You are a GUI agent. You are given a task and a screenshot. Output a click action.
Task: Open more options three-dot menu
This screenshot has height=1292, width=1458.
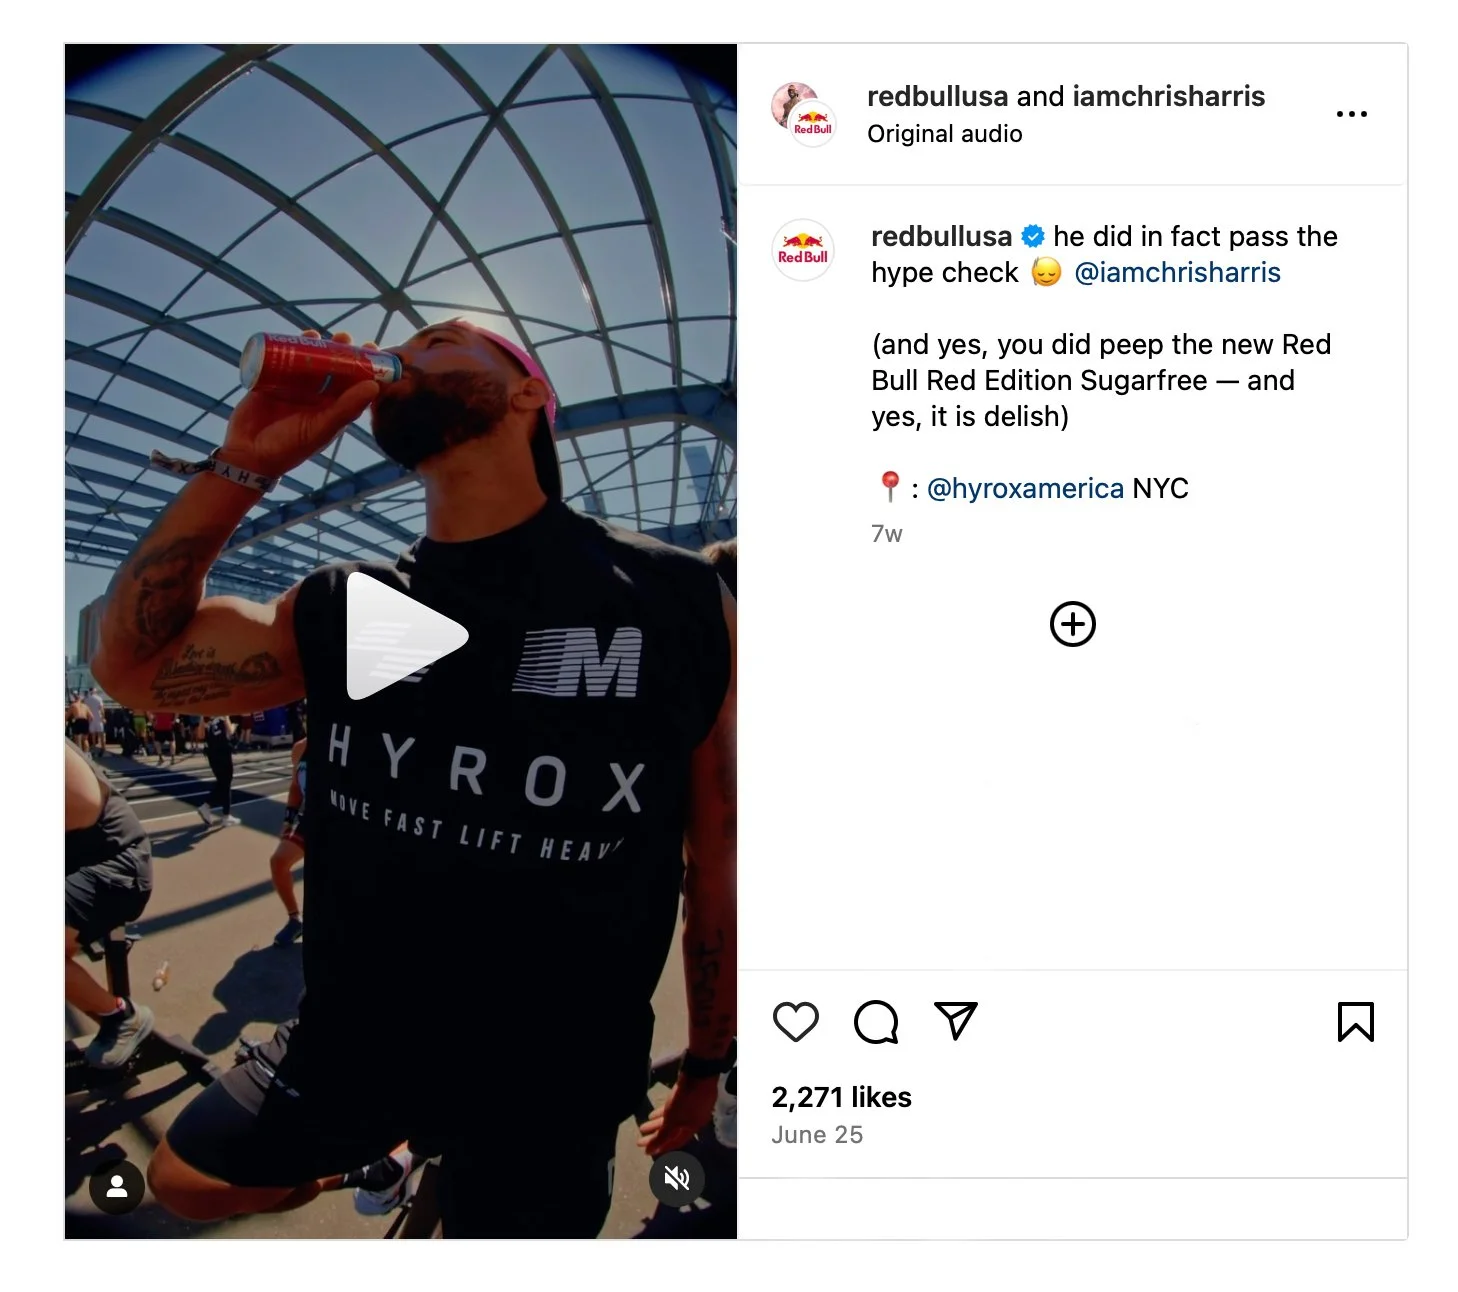[x=1351, y=114]
